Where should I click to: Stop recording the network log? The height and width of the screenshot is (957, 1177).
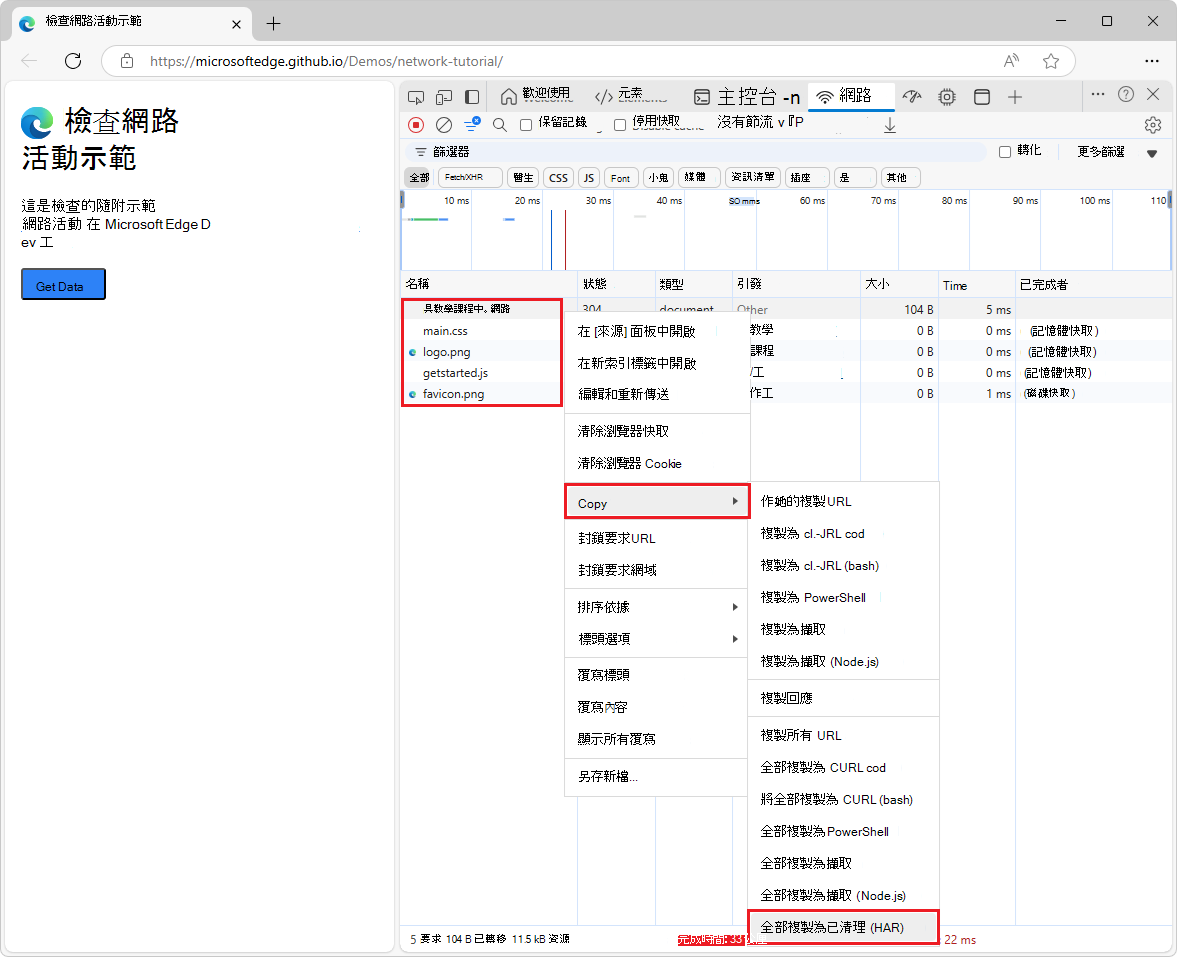[415, 124]
